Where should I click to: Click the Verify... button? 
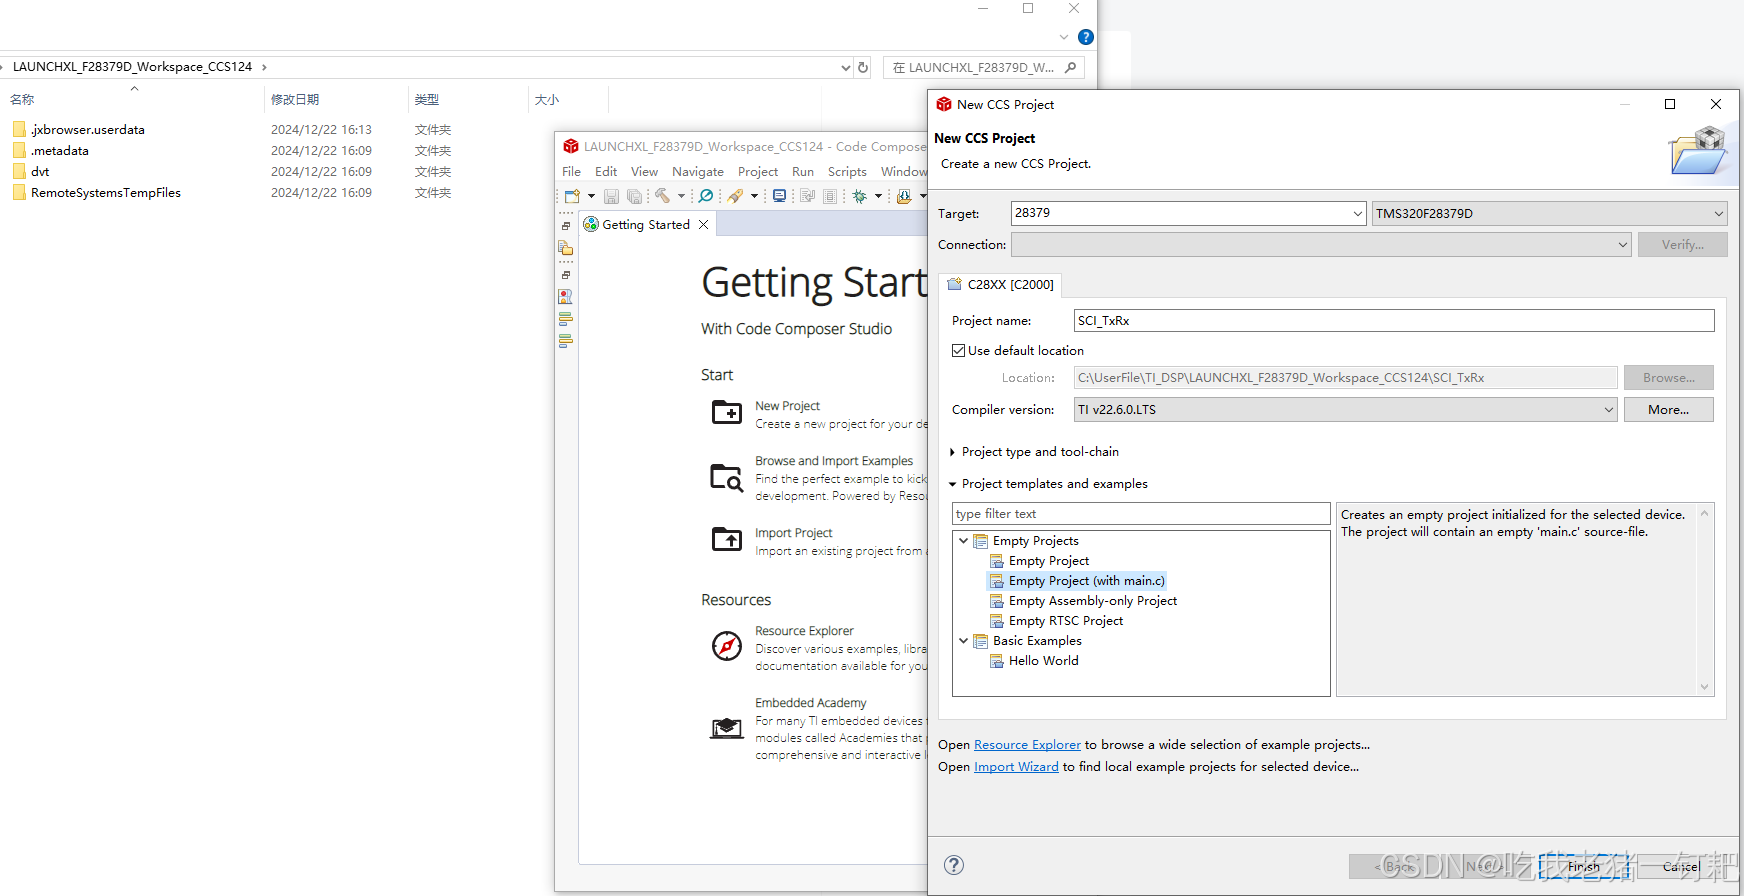pos(1682,245)
